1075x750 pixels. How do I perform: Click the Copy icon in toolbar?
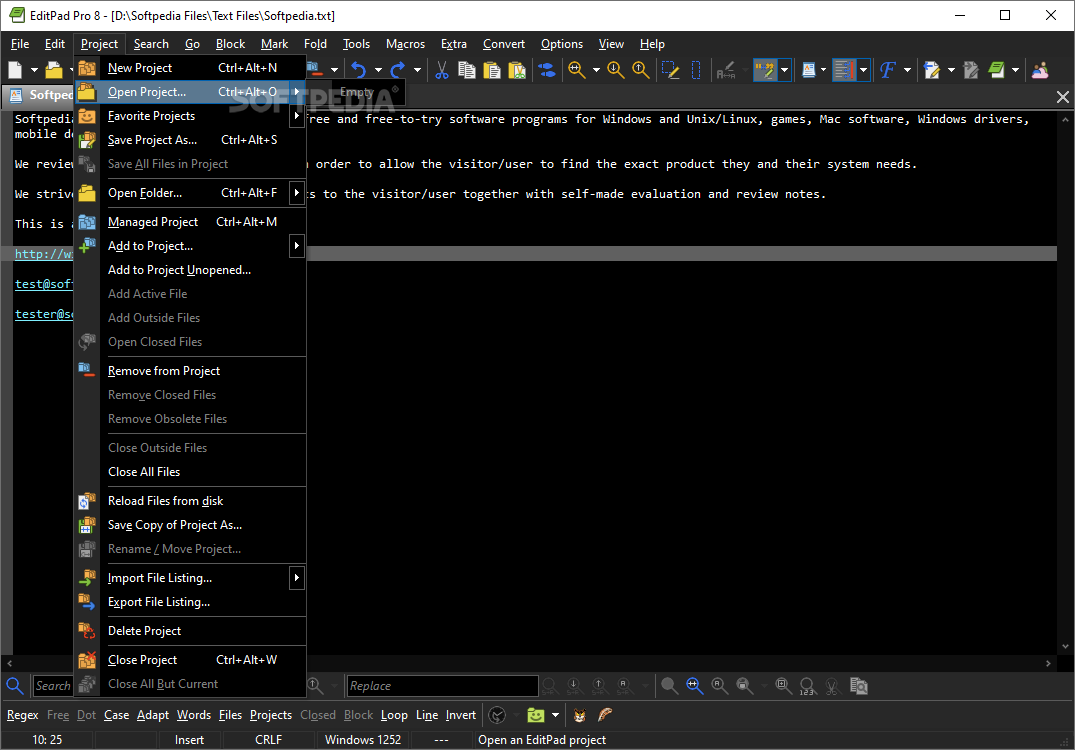467,69
